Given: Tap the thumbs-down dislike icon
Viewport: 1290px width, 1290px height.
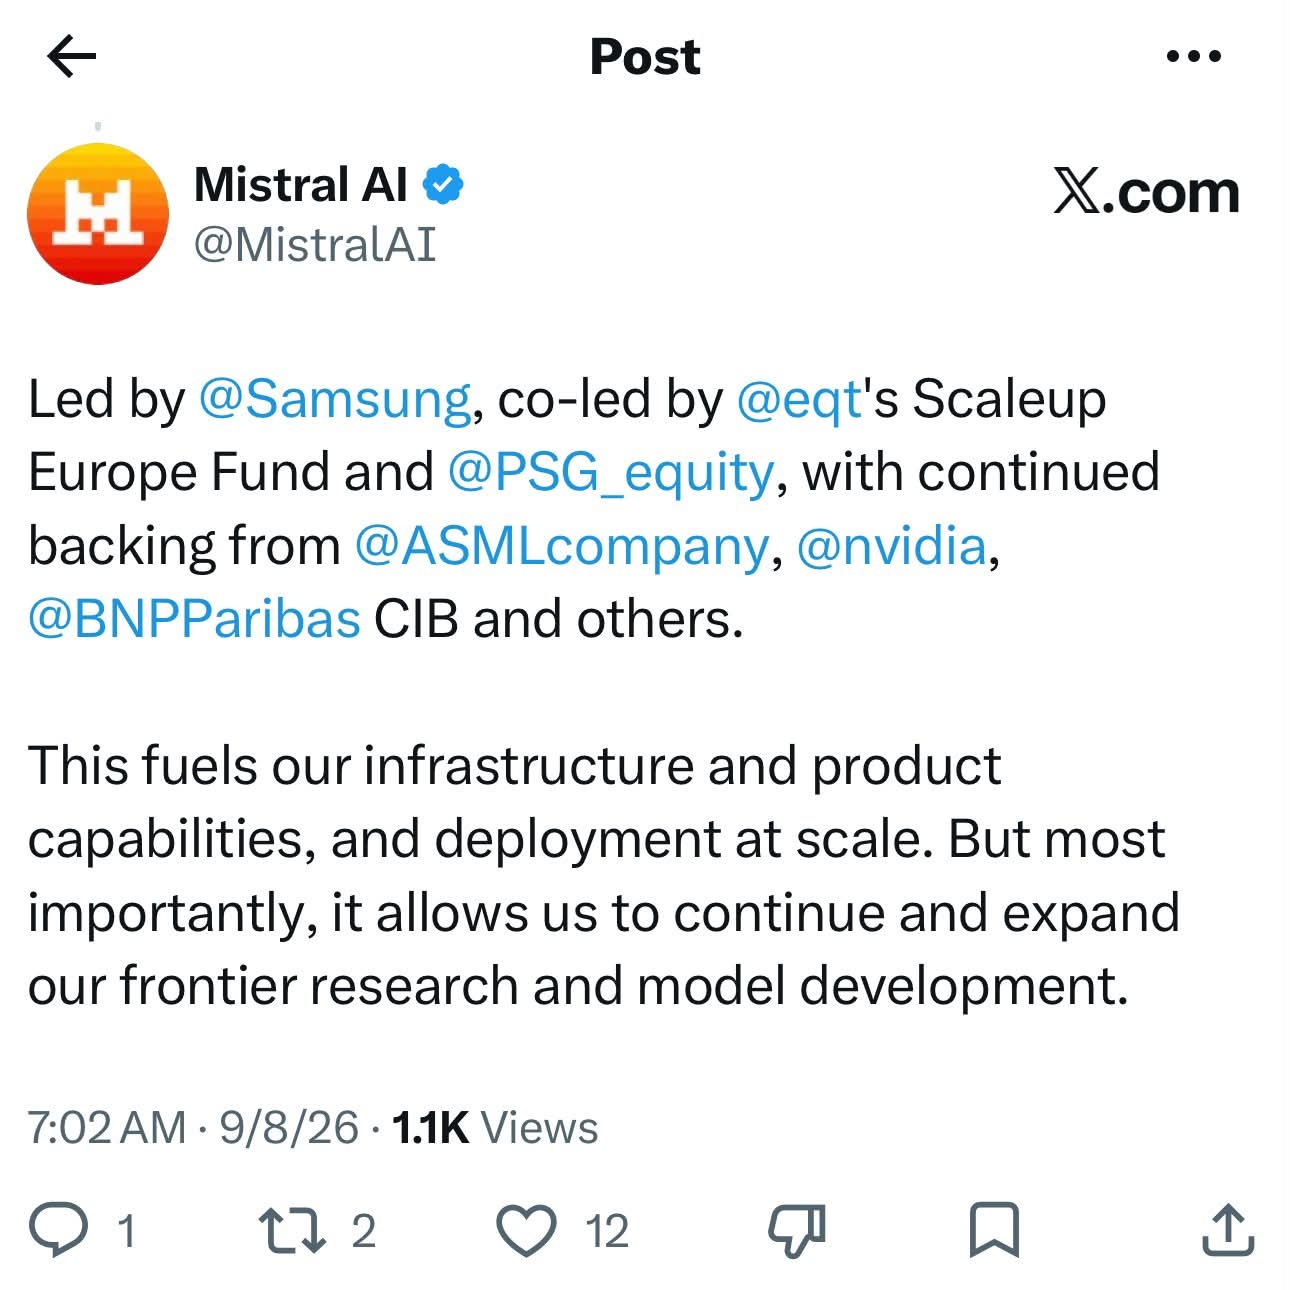Looking at the screenshot, I should [797, 1230].
